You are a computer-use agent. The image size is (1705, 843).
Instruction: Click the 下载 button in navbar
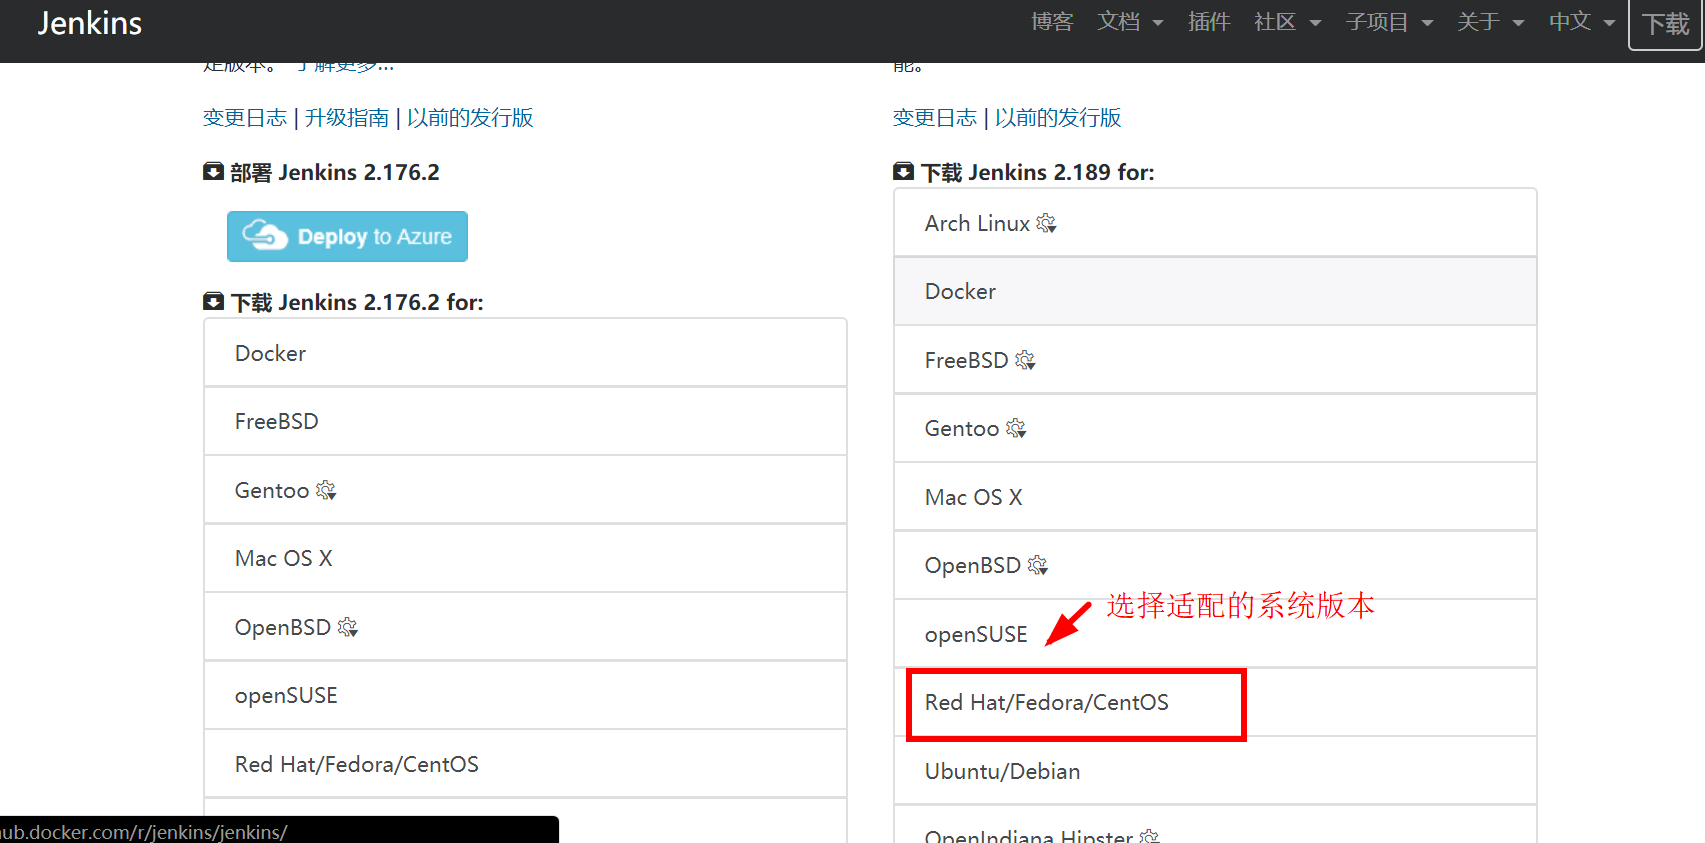(1666, 24)
